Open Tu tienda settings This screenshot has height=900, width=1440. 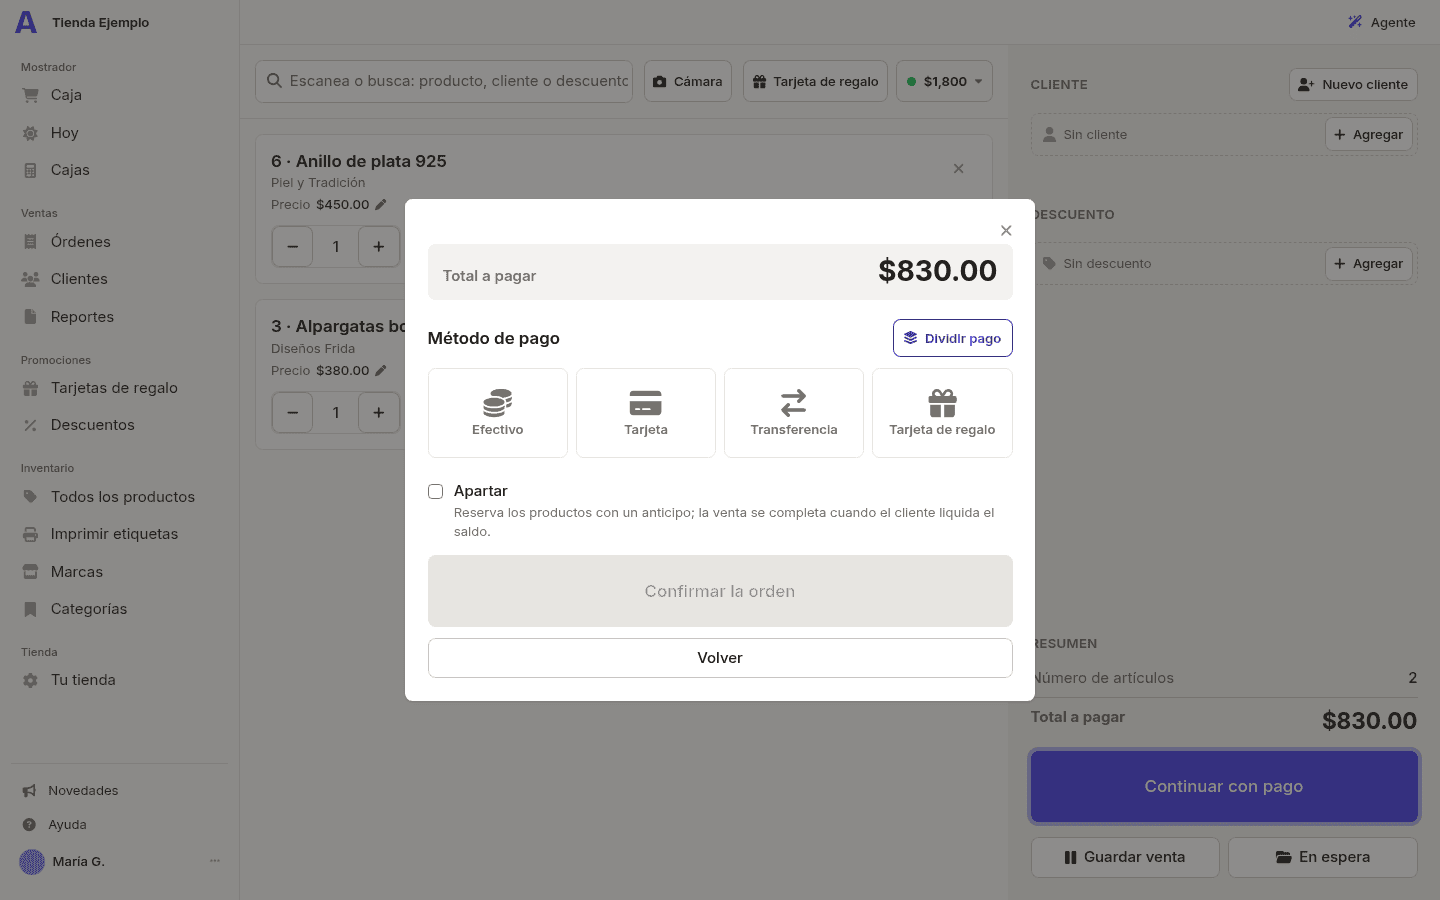[120, 680]
